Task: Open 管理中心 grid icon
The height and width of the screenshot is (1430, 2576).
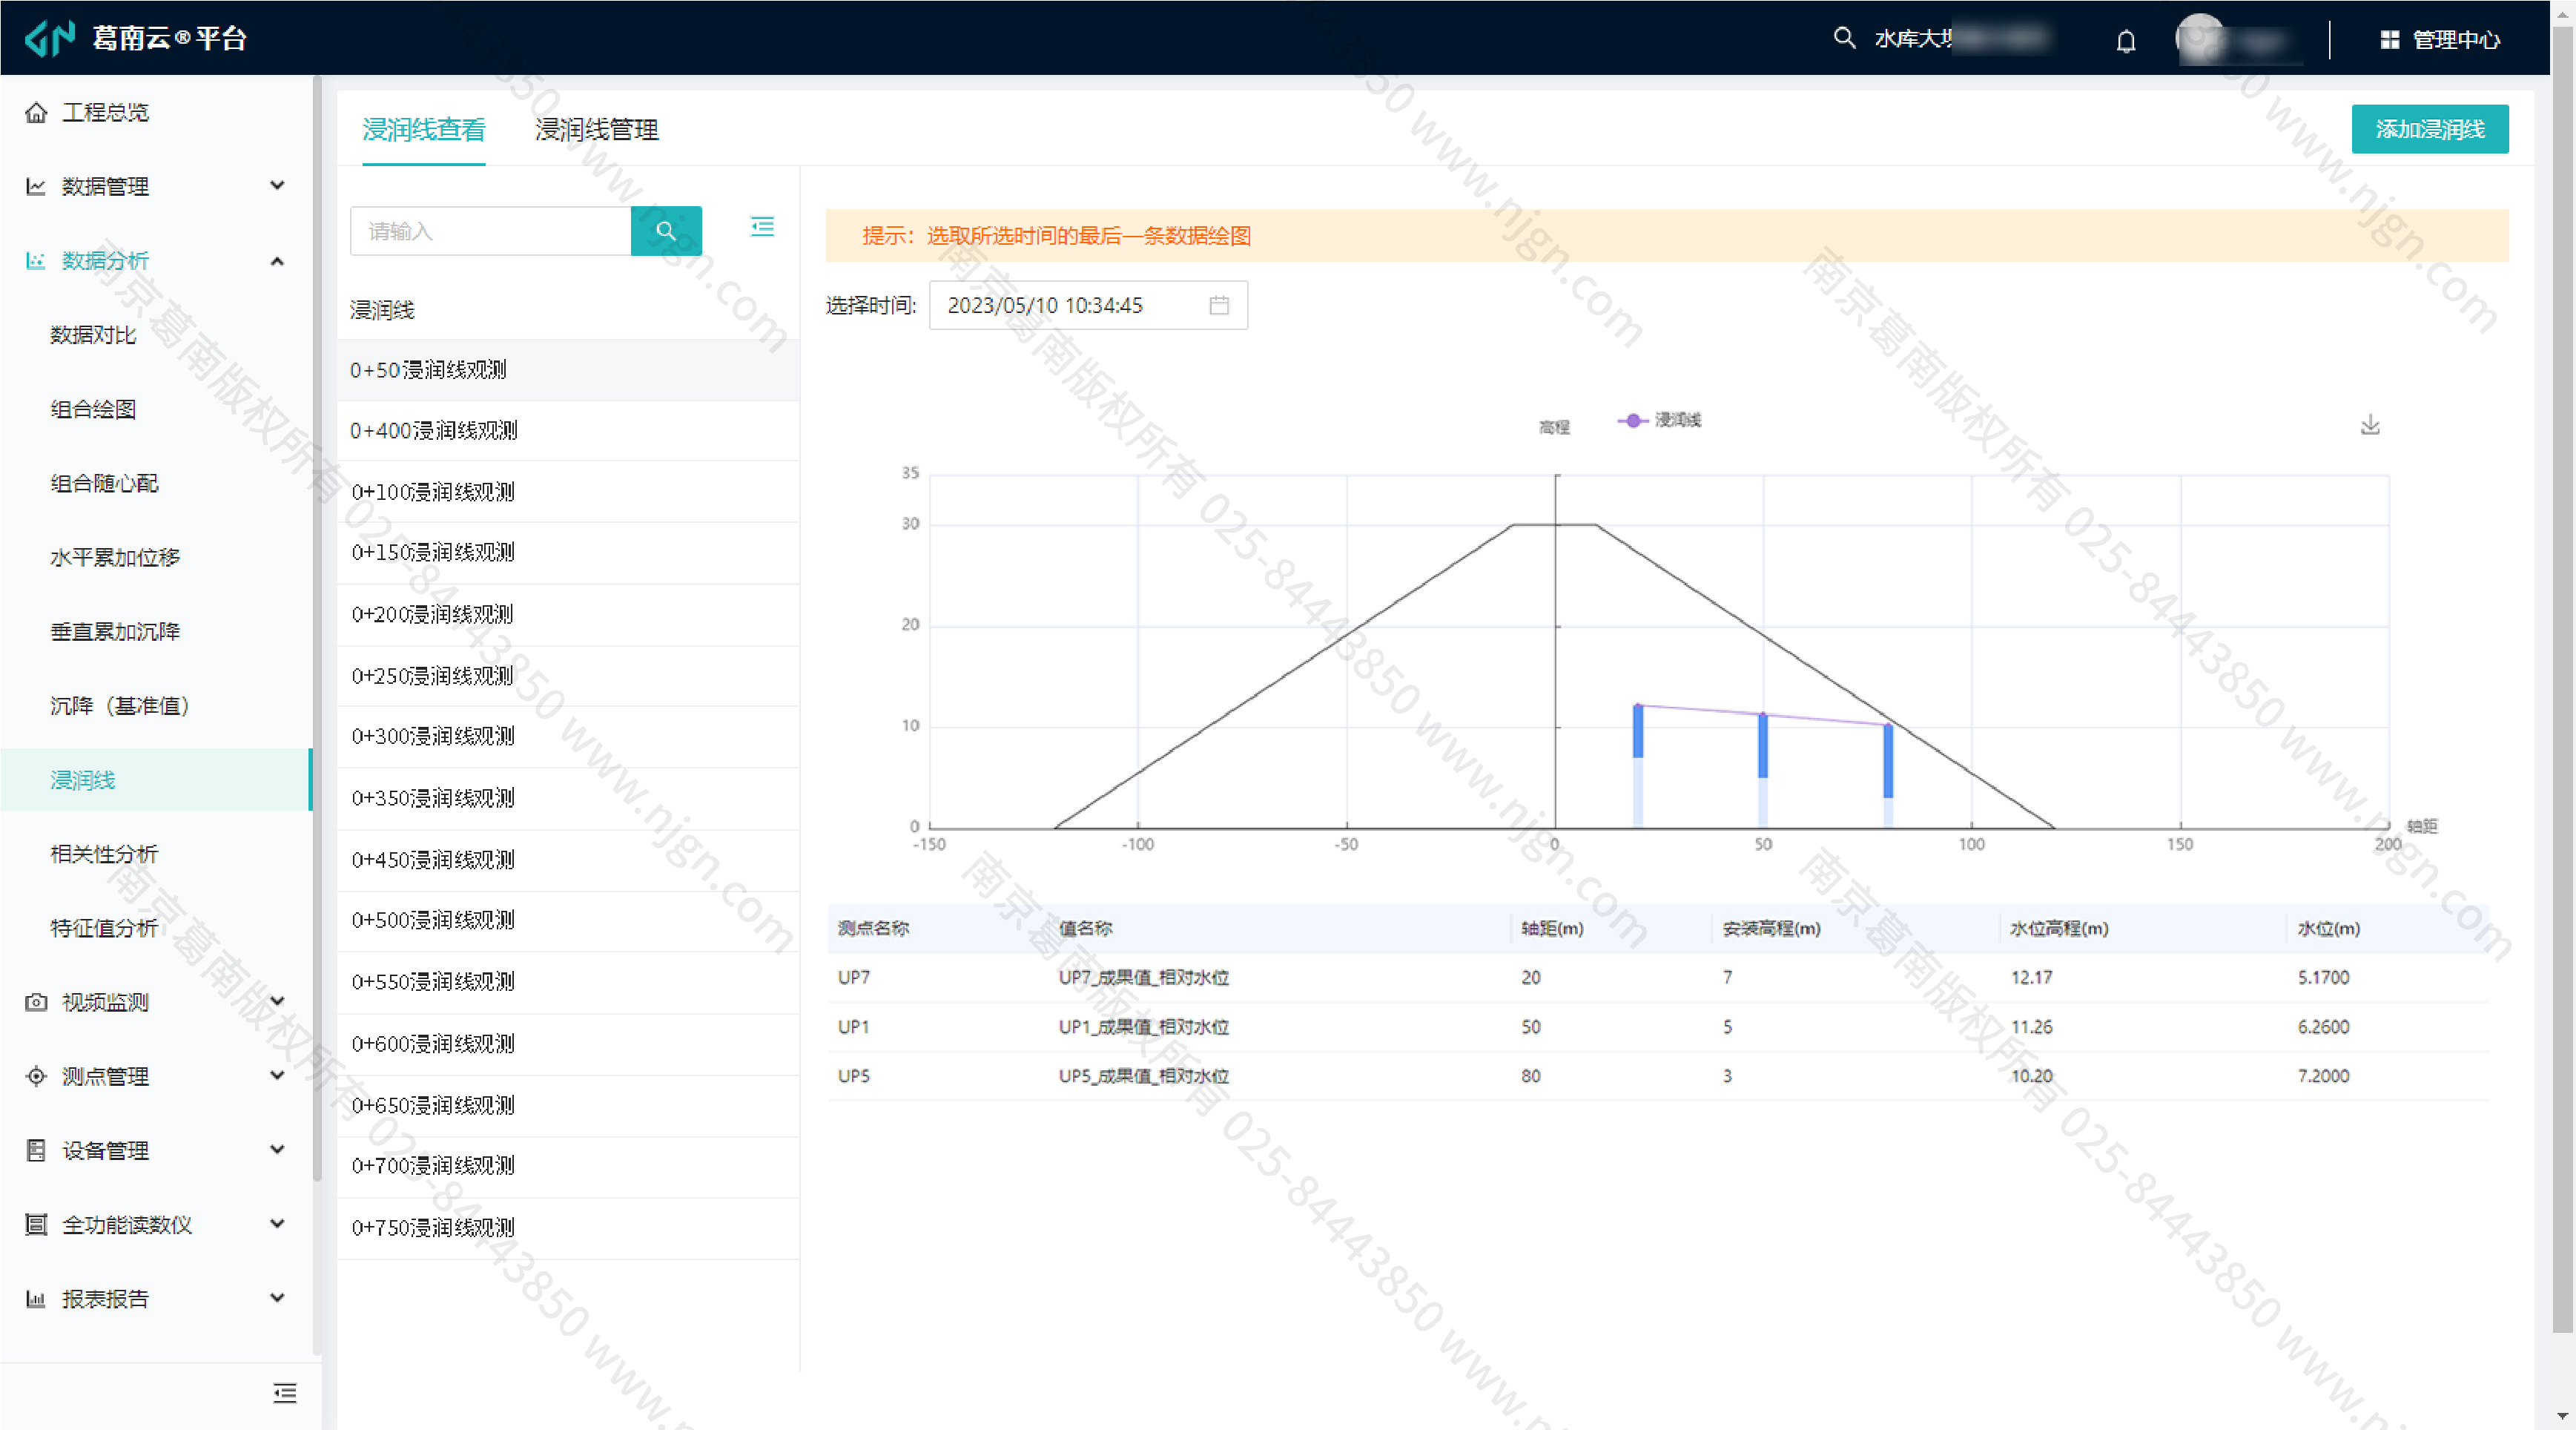Action: 2389,39
